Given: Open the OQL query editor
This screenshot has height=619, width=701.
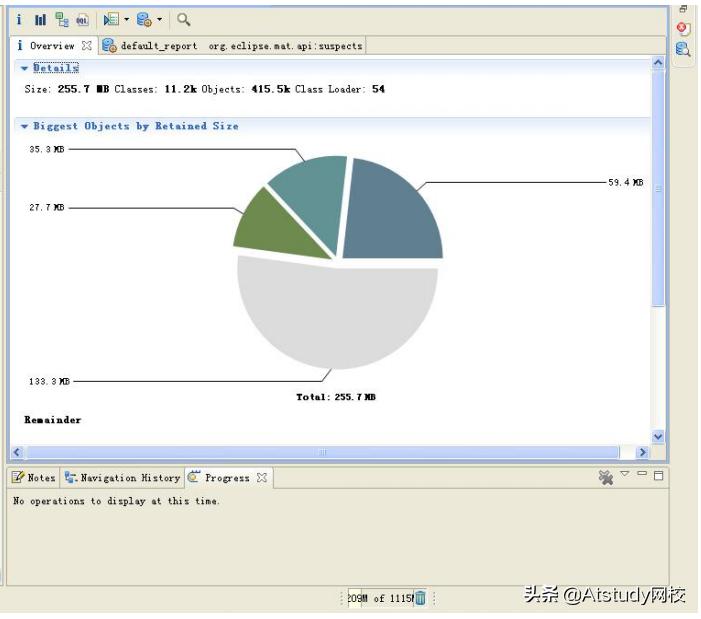Looking at the screenshot, I should (82, 19).
